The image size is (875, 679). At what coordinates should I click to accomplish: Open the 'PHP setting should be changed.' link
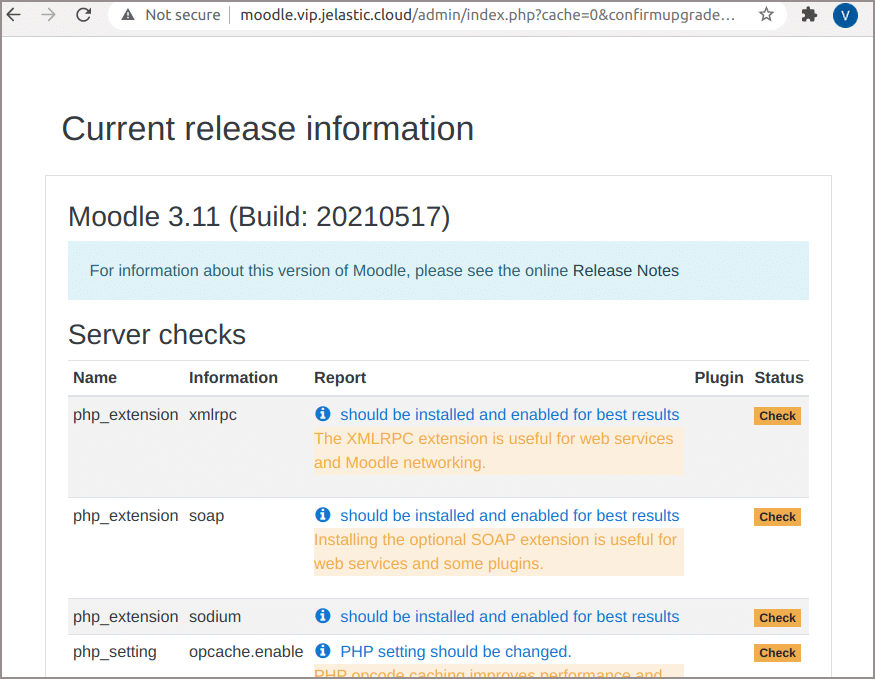click(455, 652)
